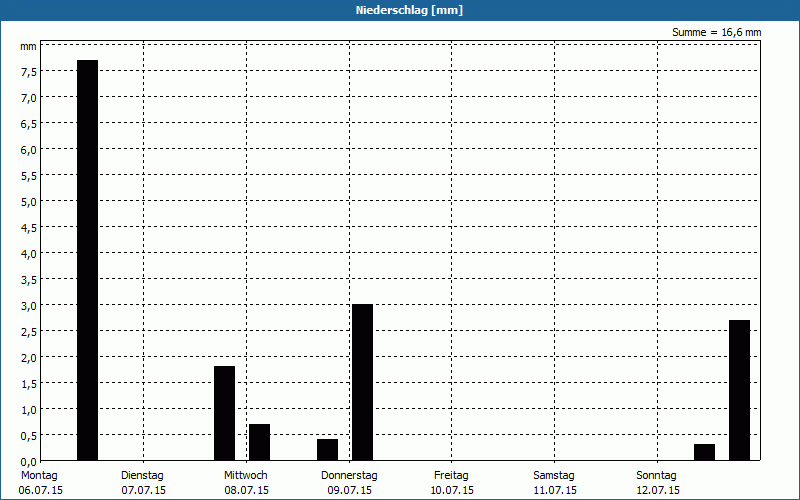Click the 12.07.15 date label
Screen dimensions: 800x500
[x=658, y=491]
